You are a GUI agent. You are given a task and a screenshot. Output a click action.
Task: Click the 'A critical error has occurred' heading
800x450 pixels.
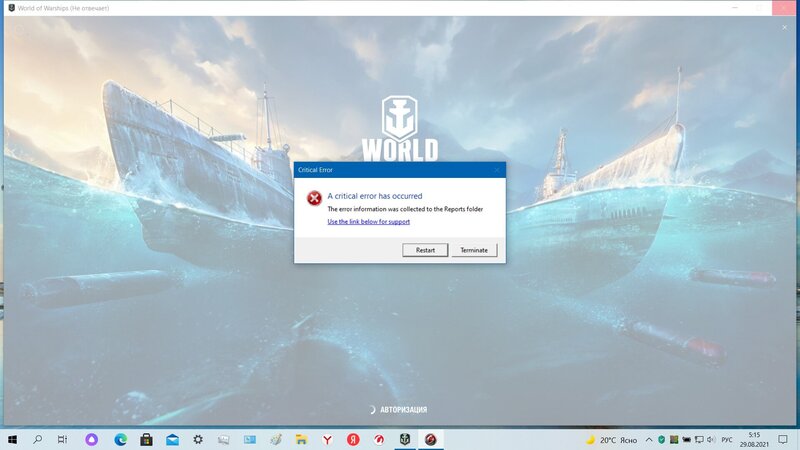(x=374, y=196)
